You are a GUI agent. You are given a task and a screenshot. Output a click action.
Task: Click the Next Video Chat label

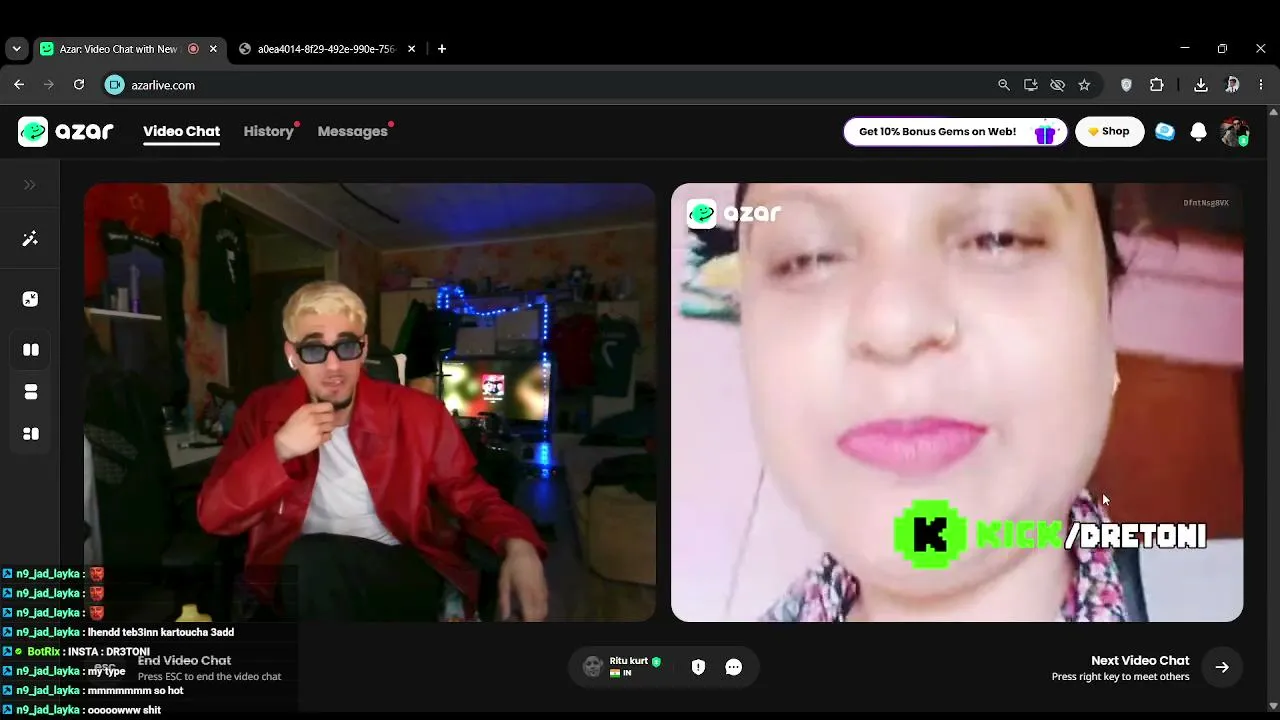click(x=1140, y=660)
